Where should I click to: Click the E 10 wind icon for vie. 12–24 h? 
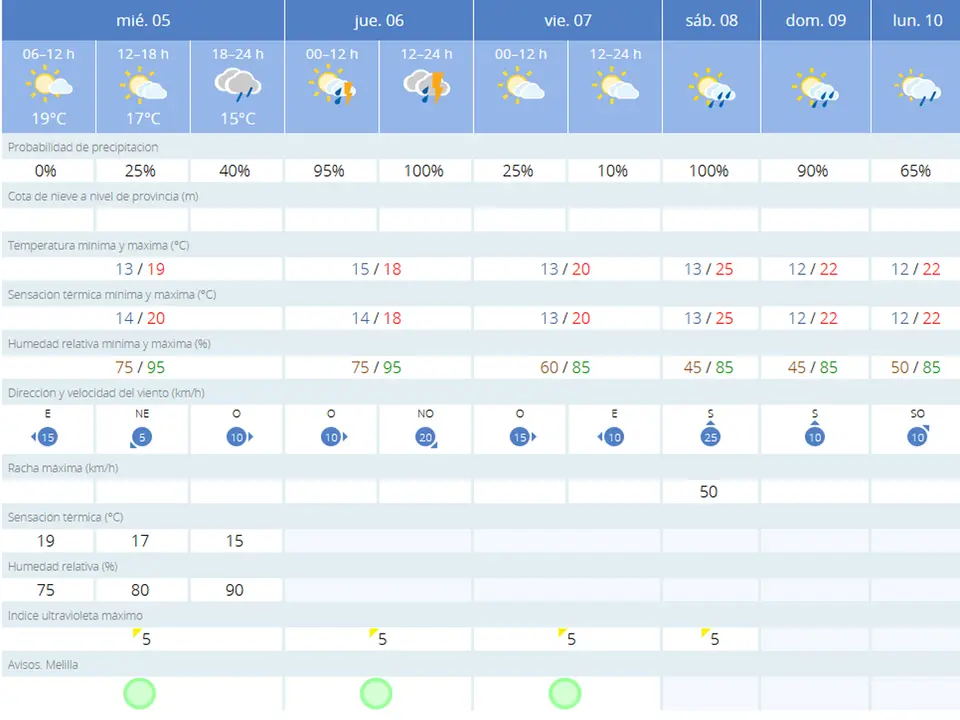[x=611, y=437]
